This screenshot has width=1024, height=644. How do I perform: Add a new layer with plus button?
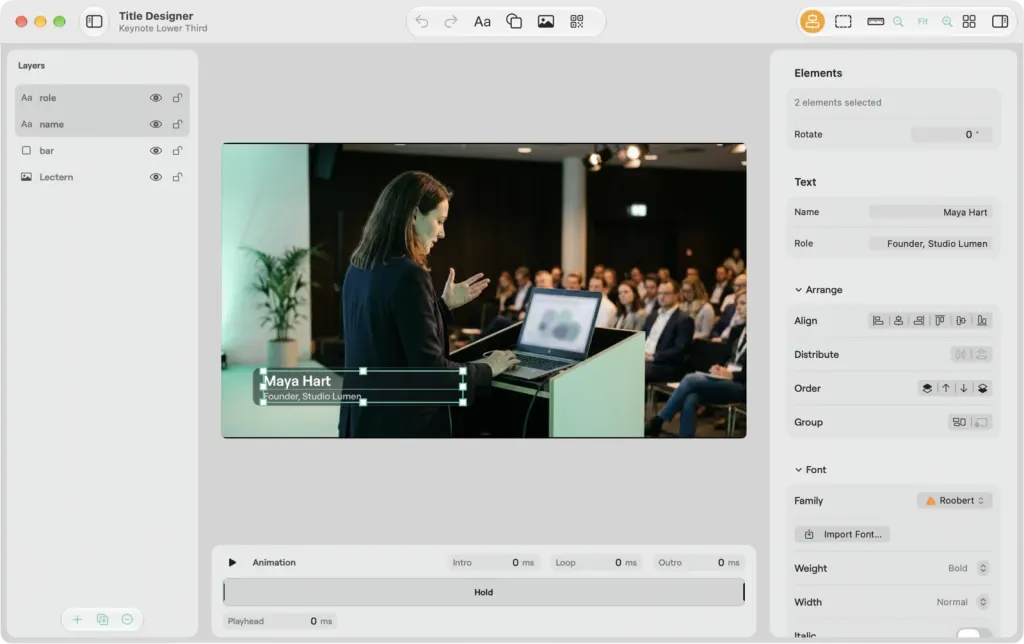click(77, 620)
